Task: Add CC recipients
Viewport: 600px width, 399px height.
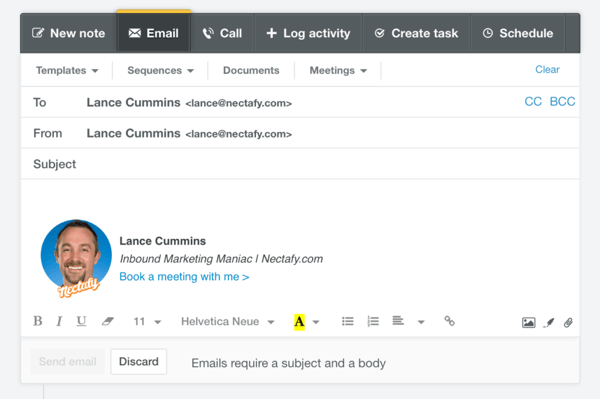Action: tap(533, 101)
